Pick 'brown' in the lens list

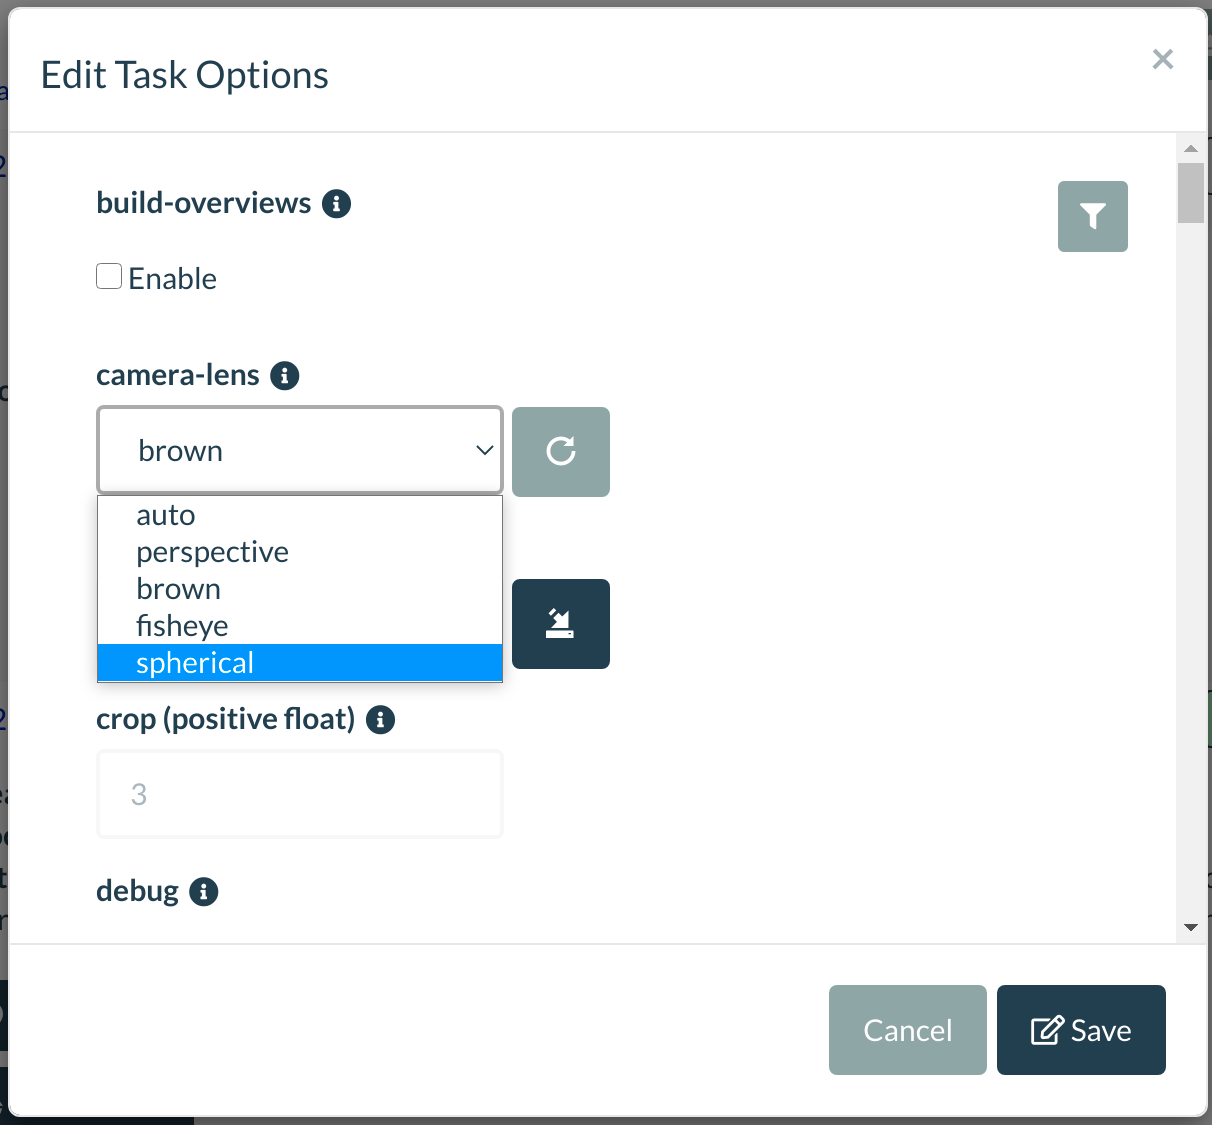[x=178, y=589]
